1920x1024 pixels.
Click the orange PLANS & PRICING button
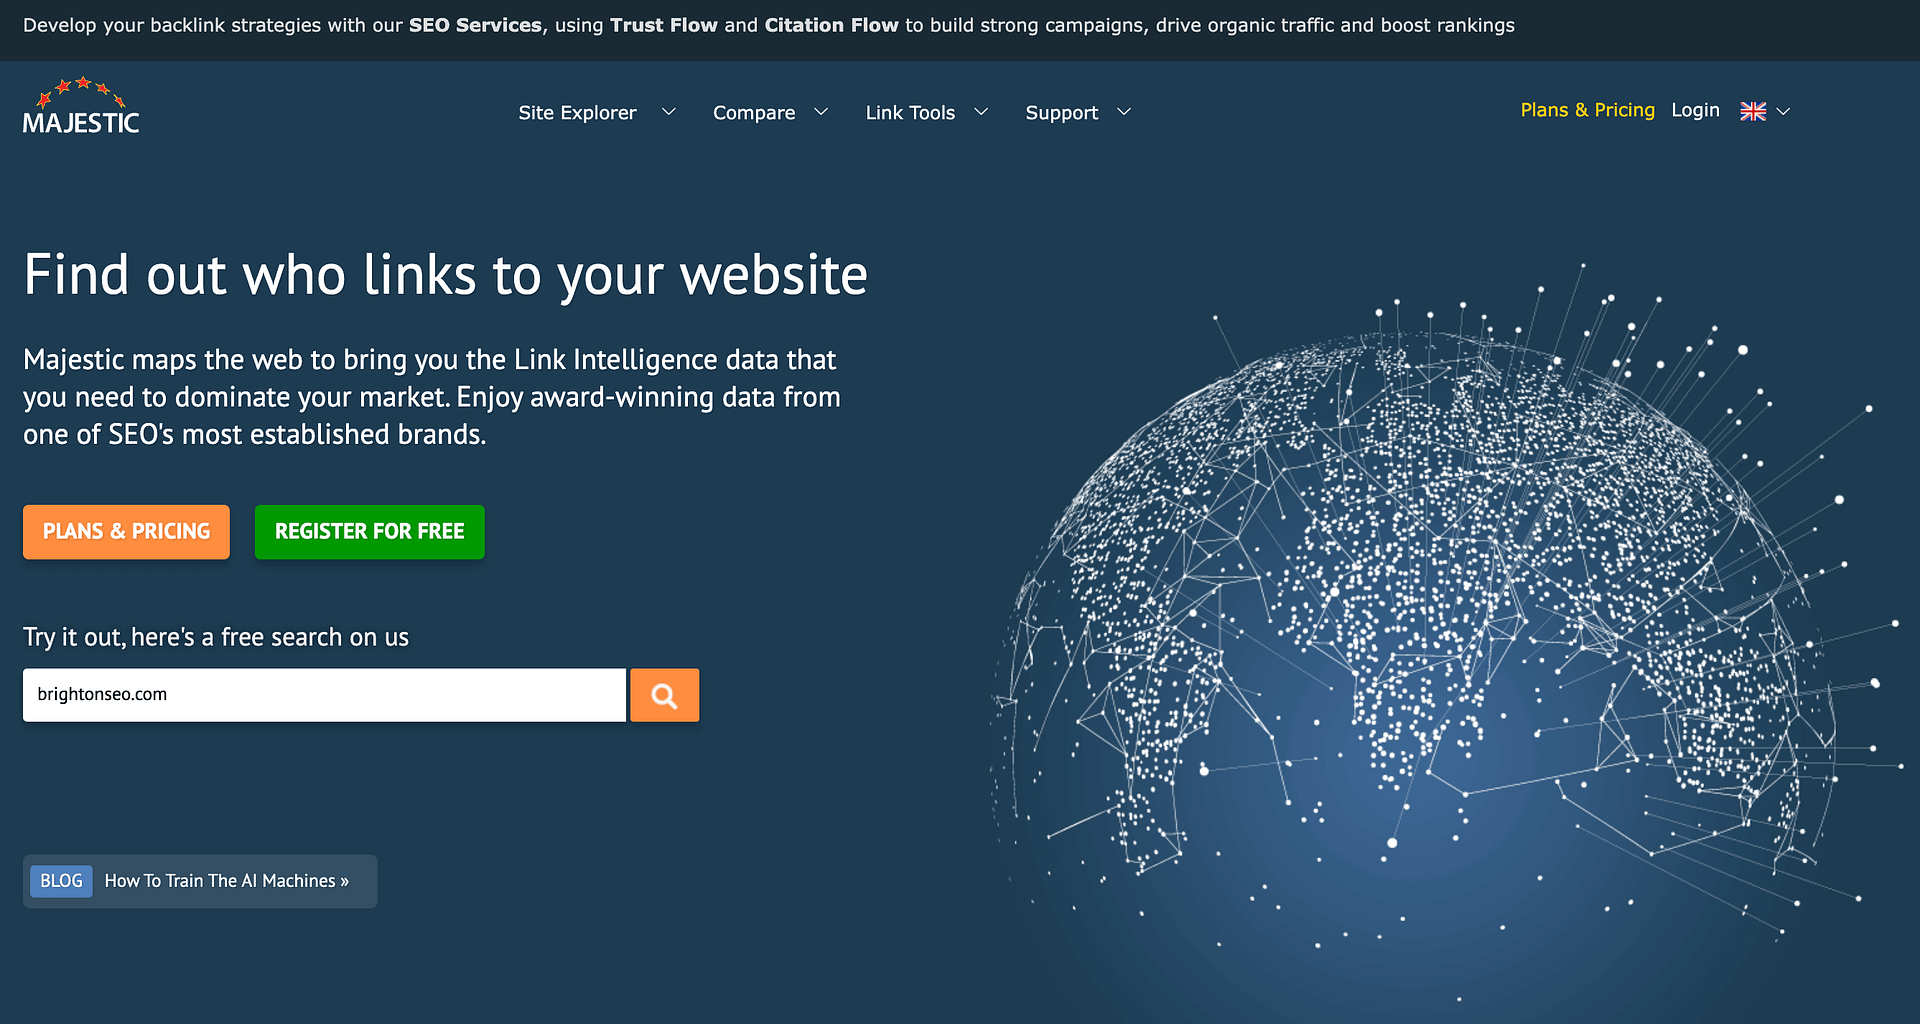(126, 532)
